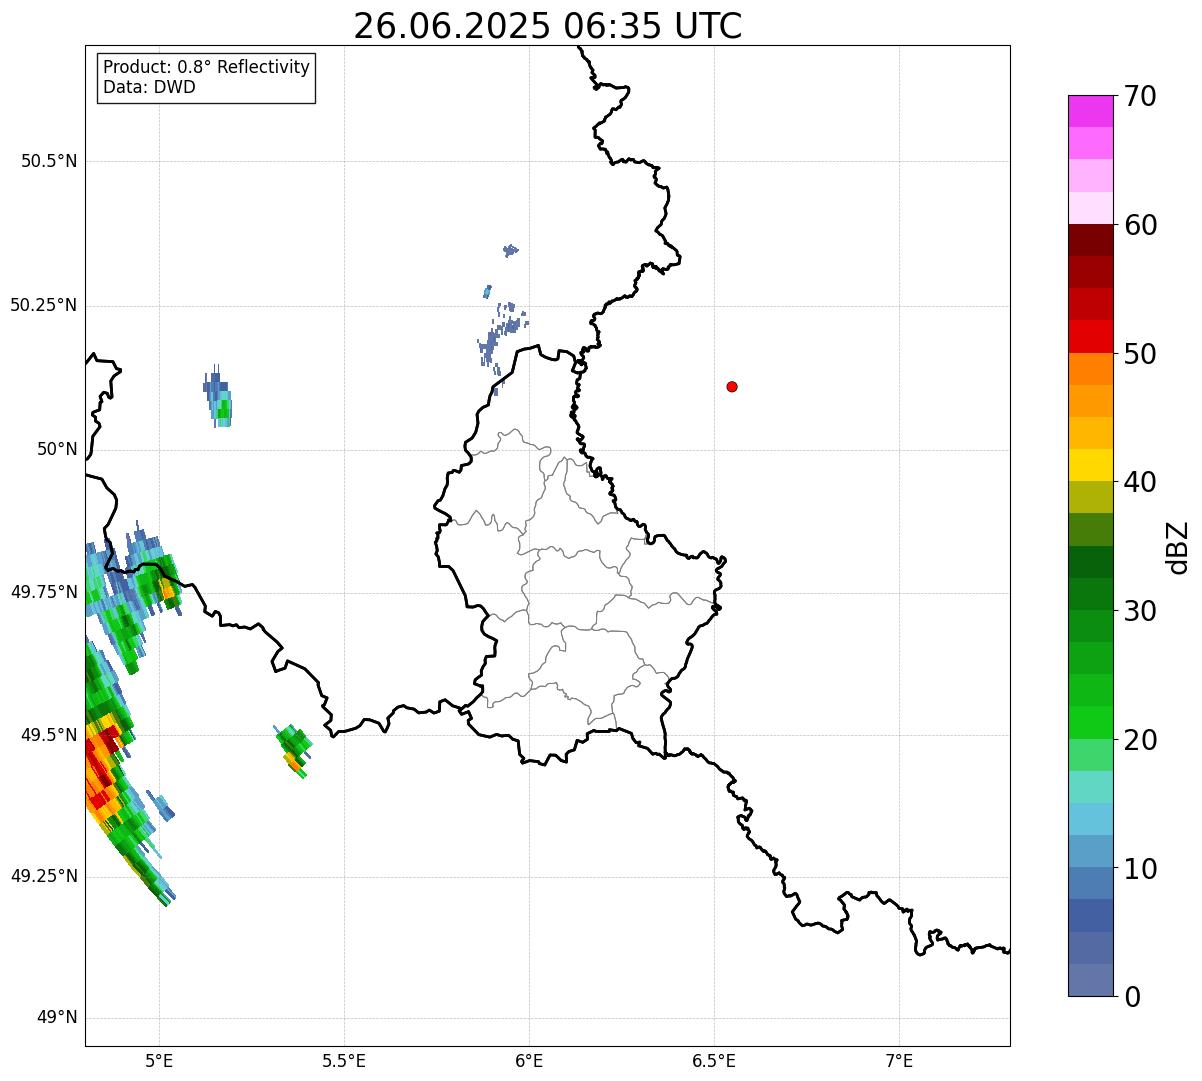Screen dimensions: 1202x1081
Task: Click the 6°E longitude tick label
Action: (529, 1060)
